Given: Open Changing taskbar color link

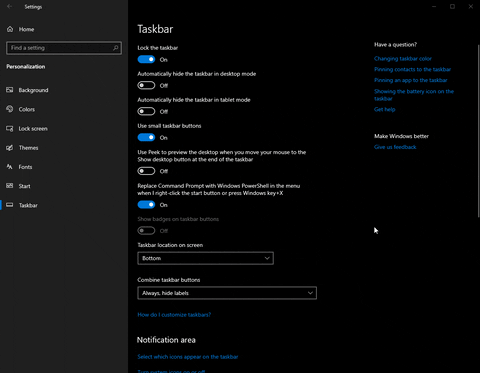Looking at the screenshot, I should pyautogui.click(x=403, y=59).
